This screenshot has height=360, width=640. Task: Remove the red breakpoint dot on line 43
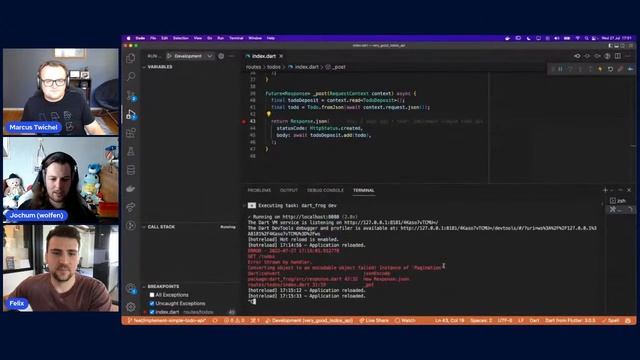point(244,121)
